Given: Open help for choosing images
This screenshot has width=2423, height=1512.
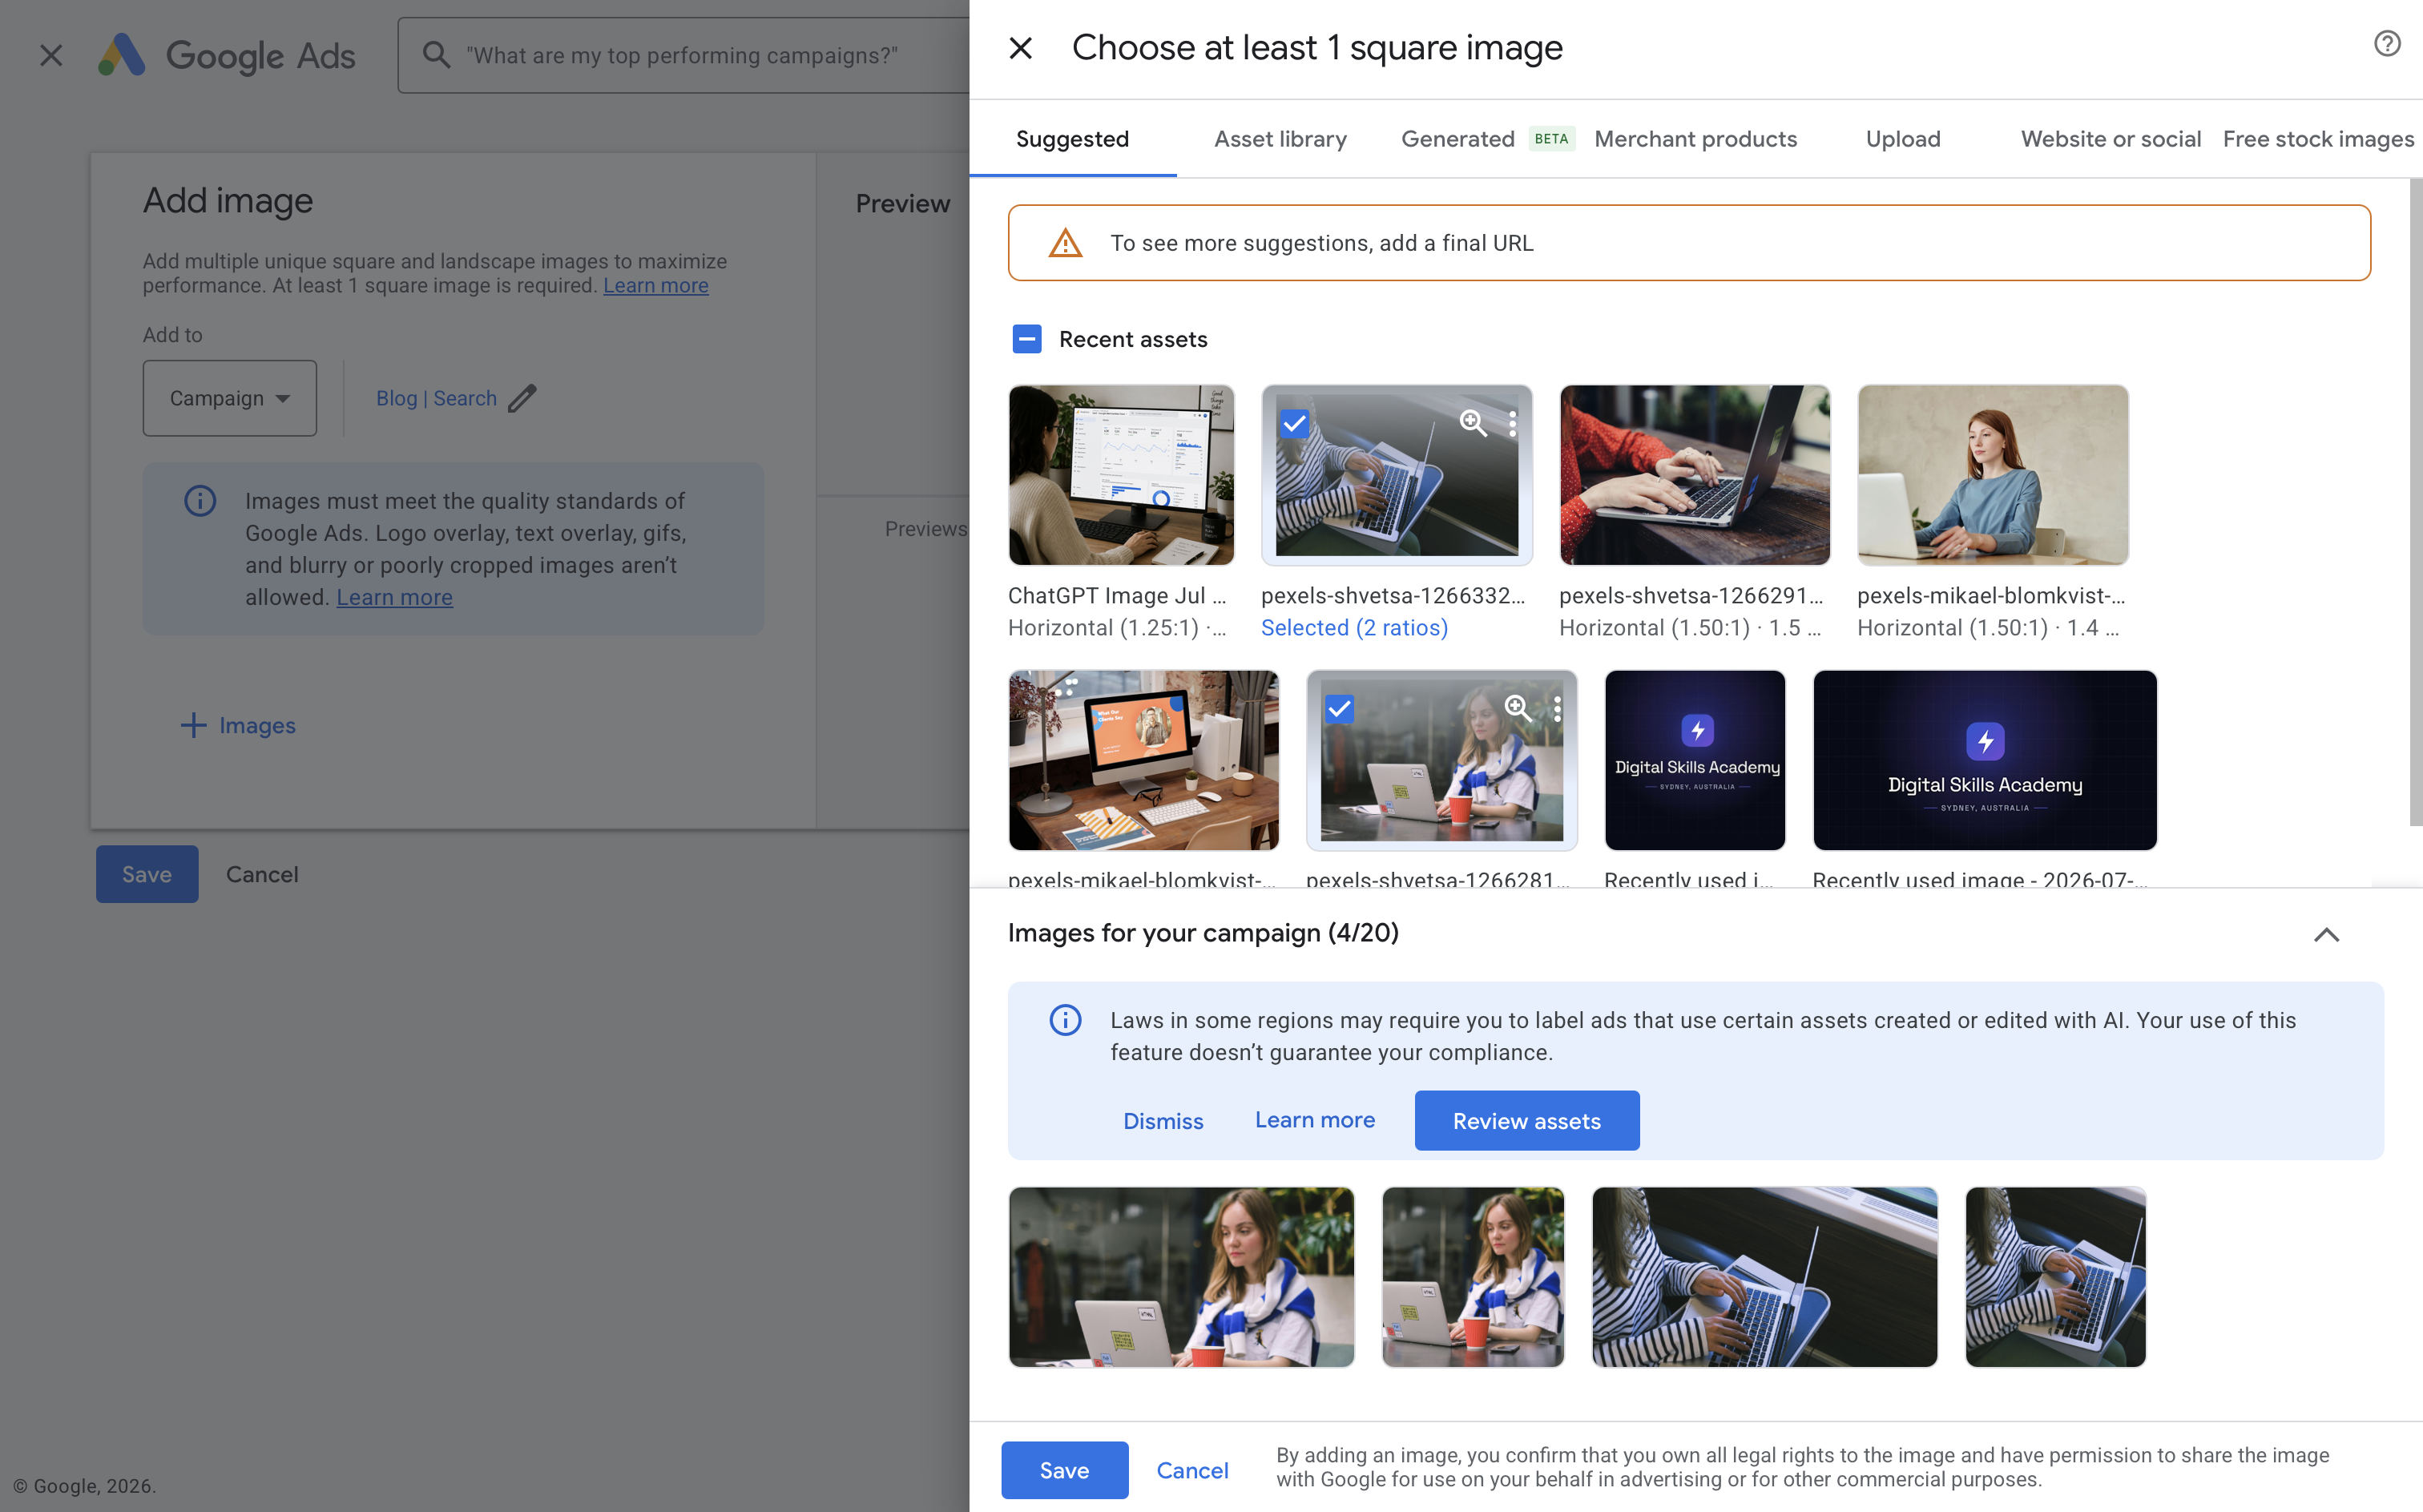Looking at the screenshot, I should pos(2387,43).
